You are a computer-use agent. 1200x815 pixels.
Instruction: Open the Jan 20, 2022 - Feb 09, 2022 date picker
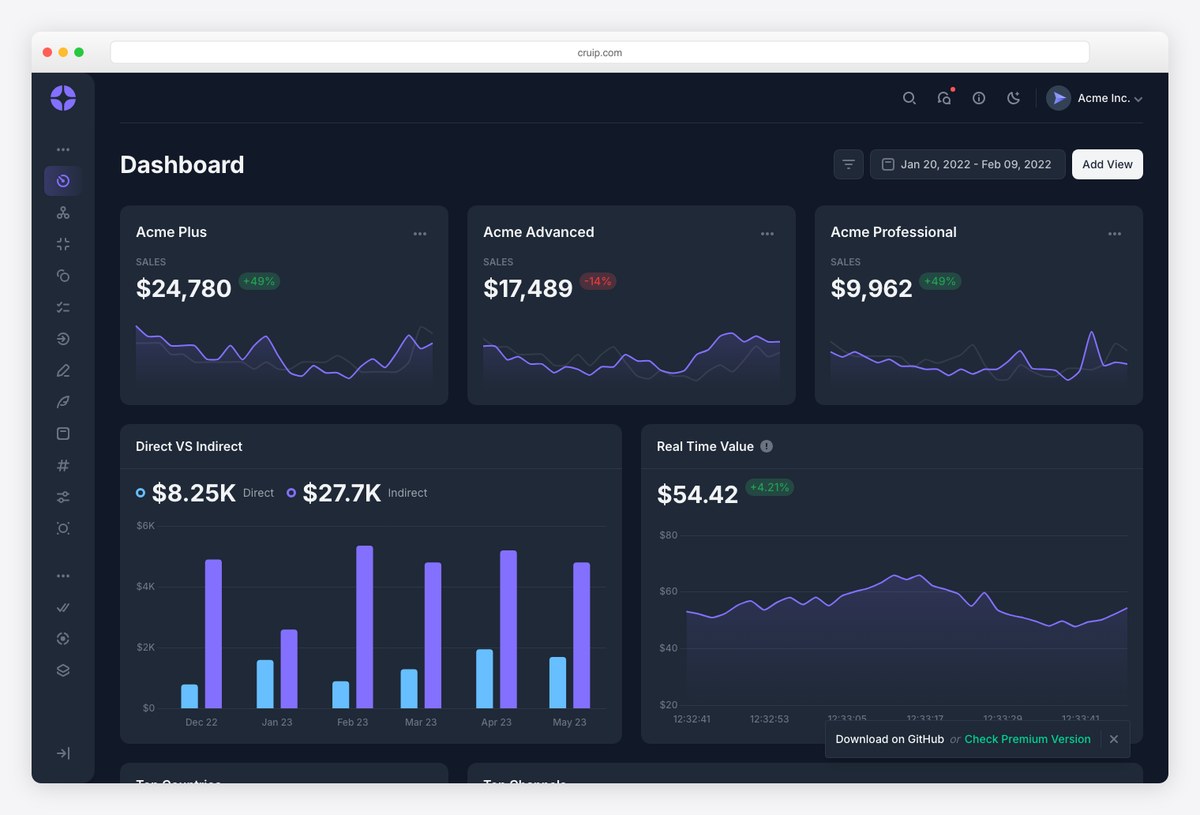tap(967, 164)
